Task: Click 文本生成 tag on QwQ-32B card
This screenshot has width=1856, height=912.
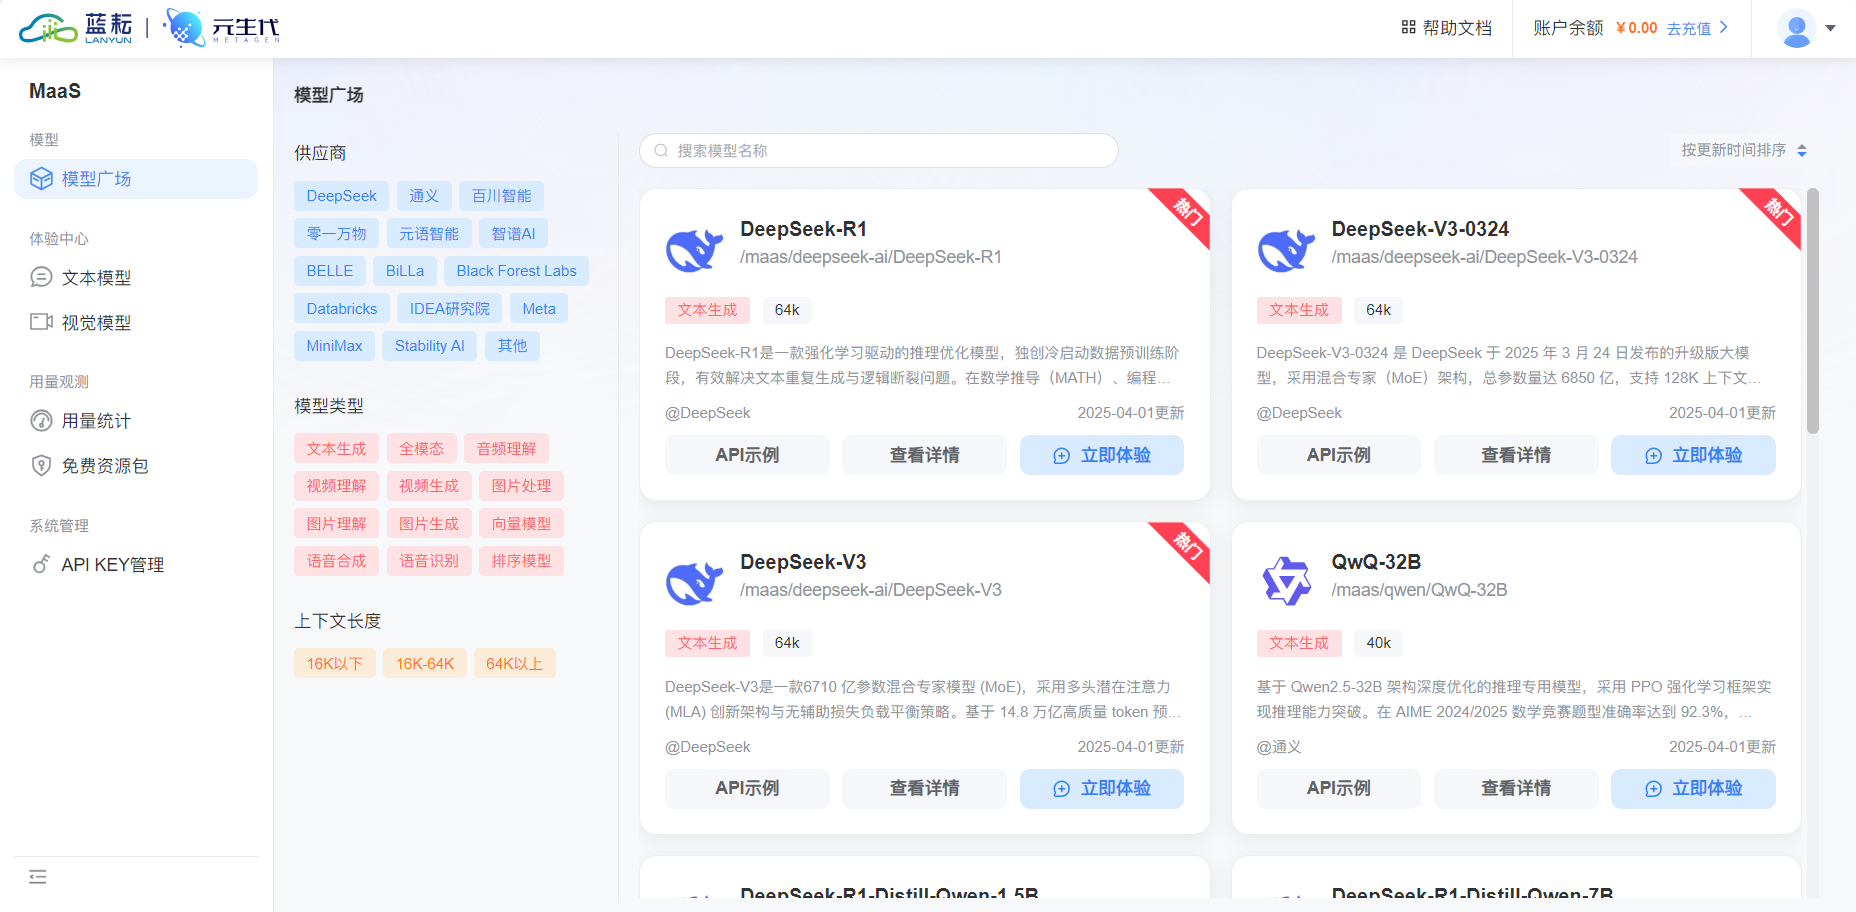Action: point(1299,643)
